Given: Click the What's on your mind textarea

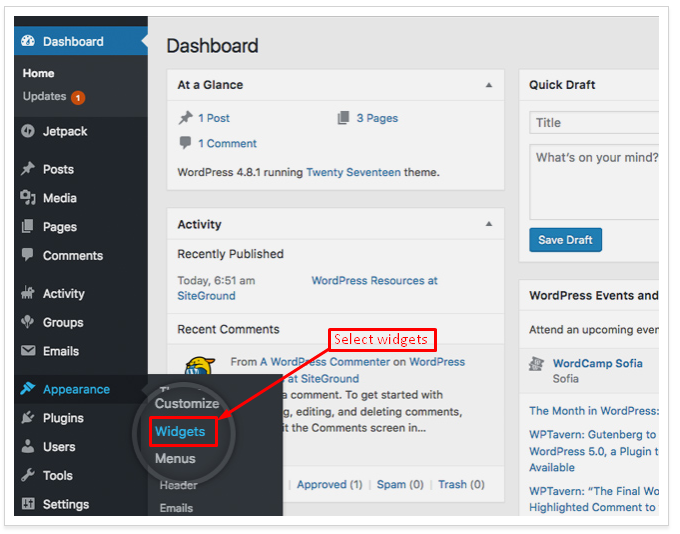Looking at the screenshot, I should click(x=594, y=182).
